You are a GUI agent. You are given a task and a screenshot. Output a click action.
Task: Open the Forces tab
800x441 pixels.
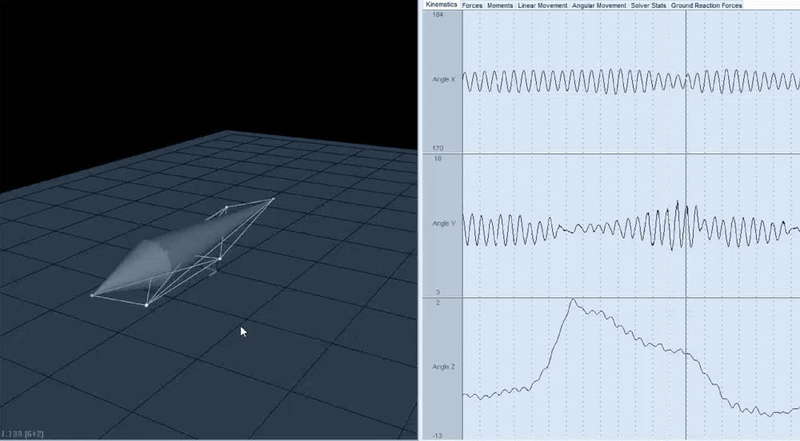click(x=473, y=5)
